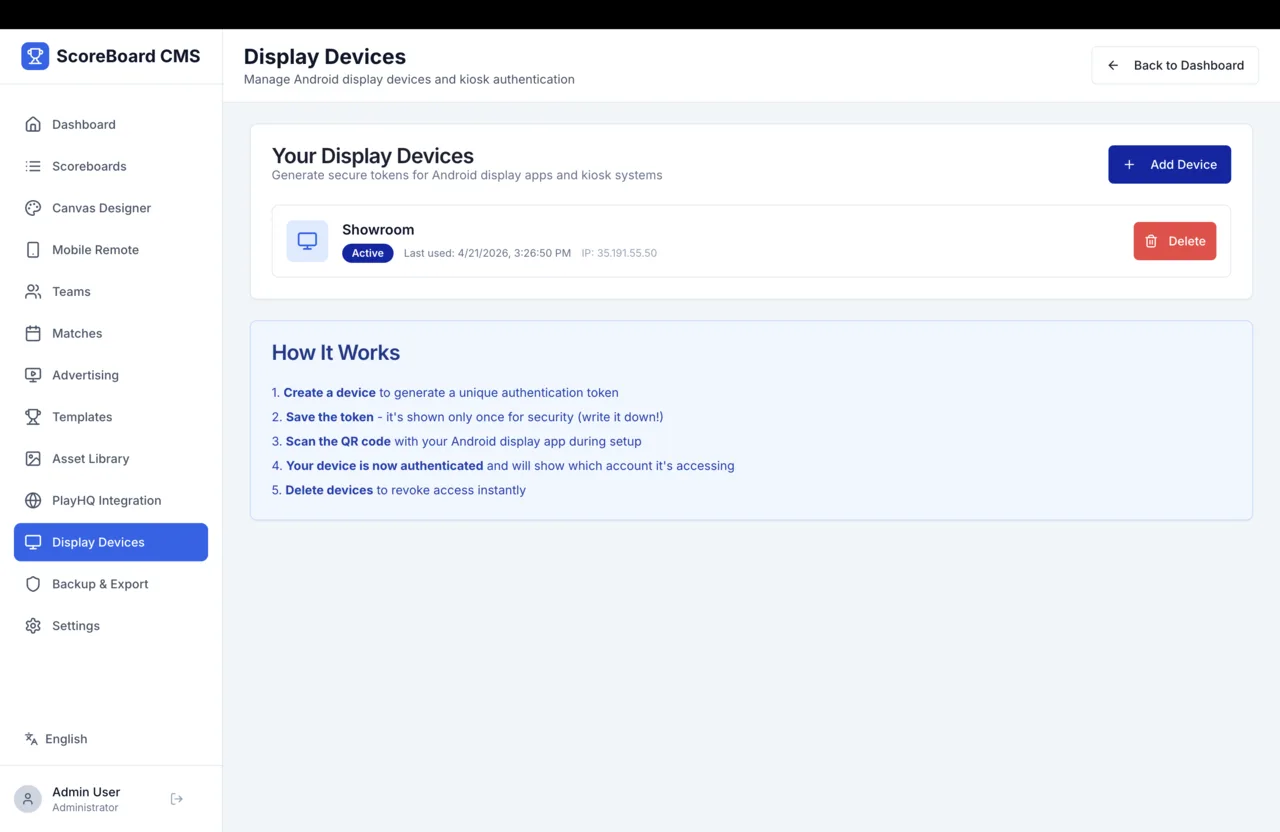This screenshot has width=1280, height=832.
Task: Click the ScoreBoard CMS trophy logo
Action: tap(36, 55)
